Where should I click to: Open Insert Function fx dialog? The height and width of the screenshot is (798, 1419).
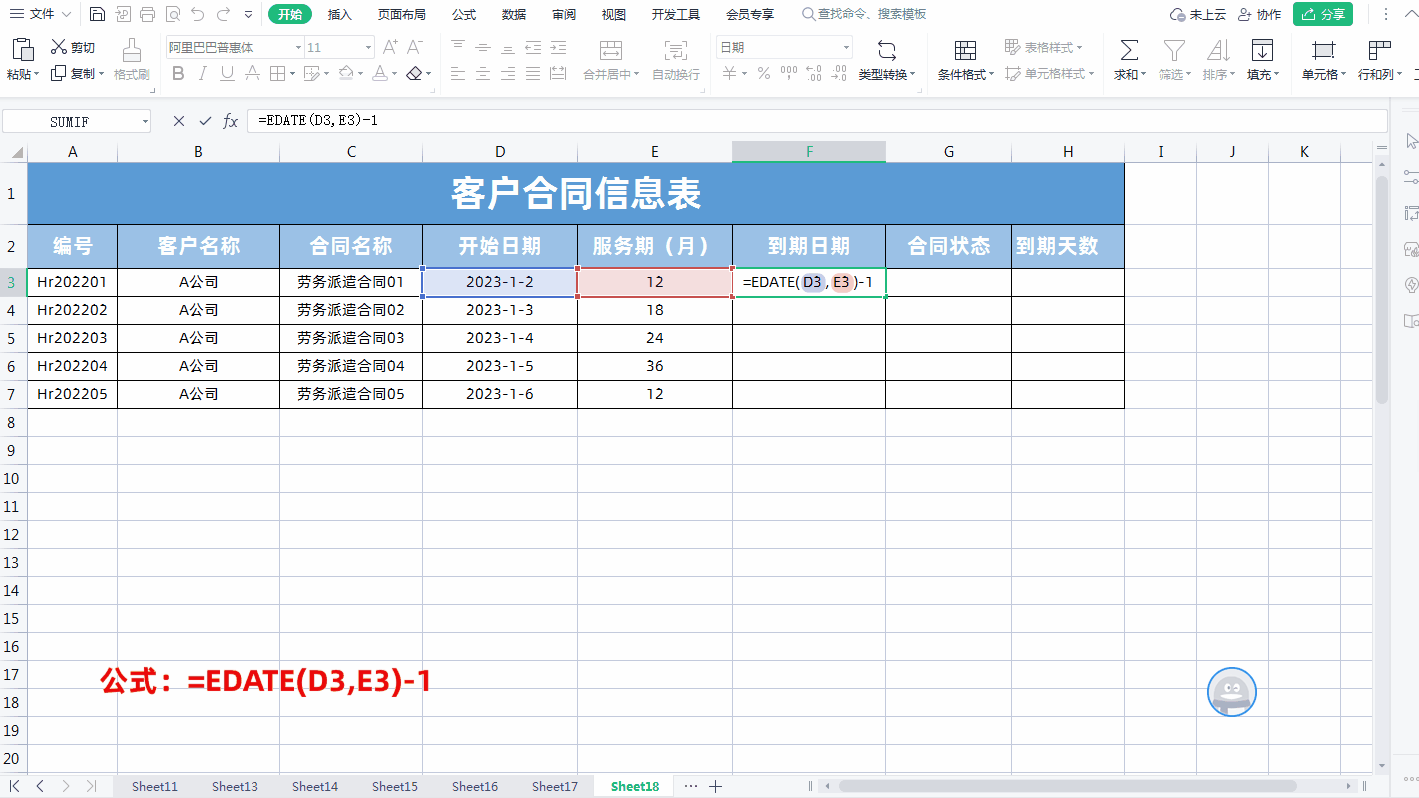231,121
